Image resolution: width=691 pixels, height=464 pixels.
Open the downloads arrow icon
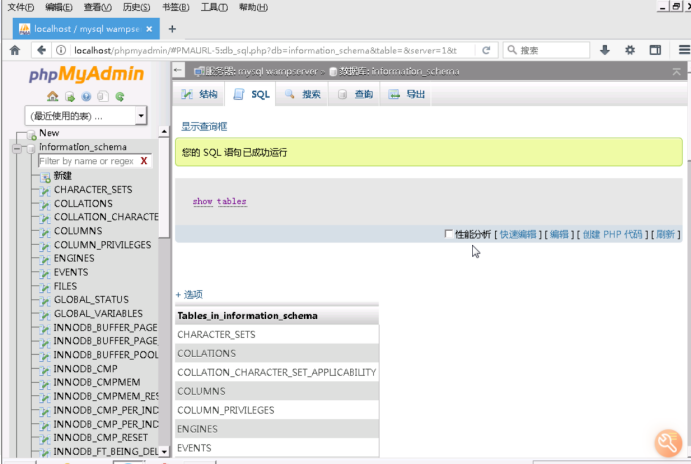(x=605, y=50)
